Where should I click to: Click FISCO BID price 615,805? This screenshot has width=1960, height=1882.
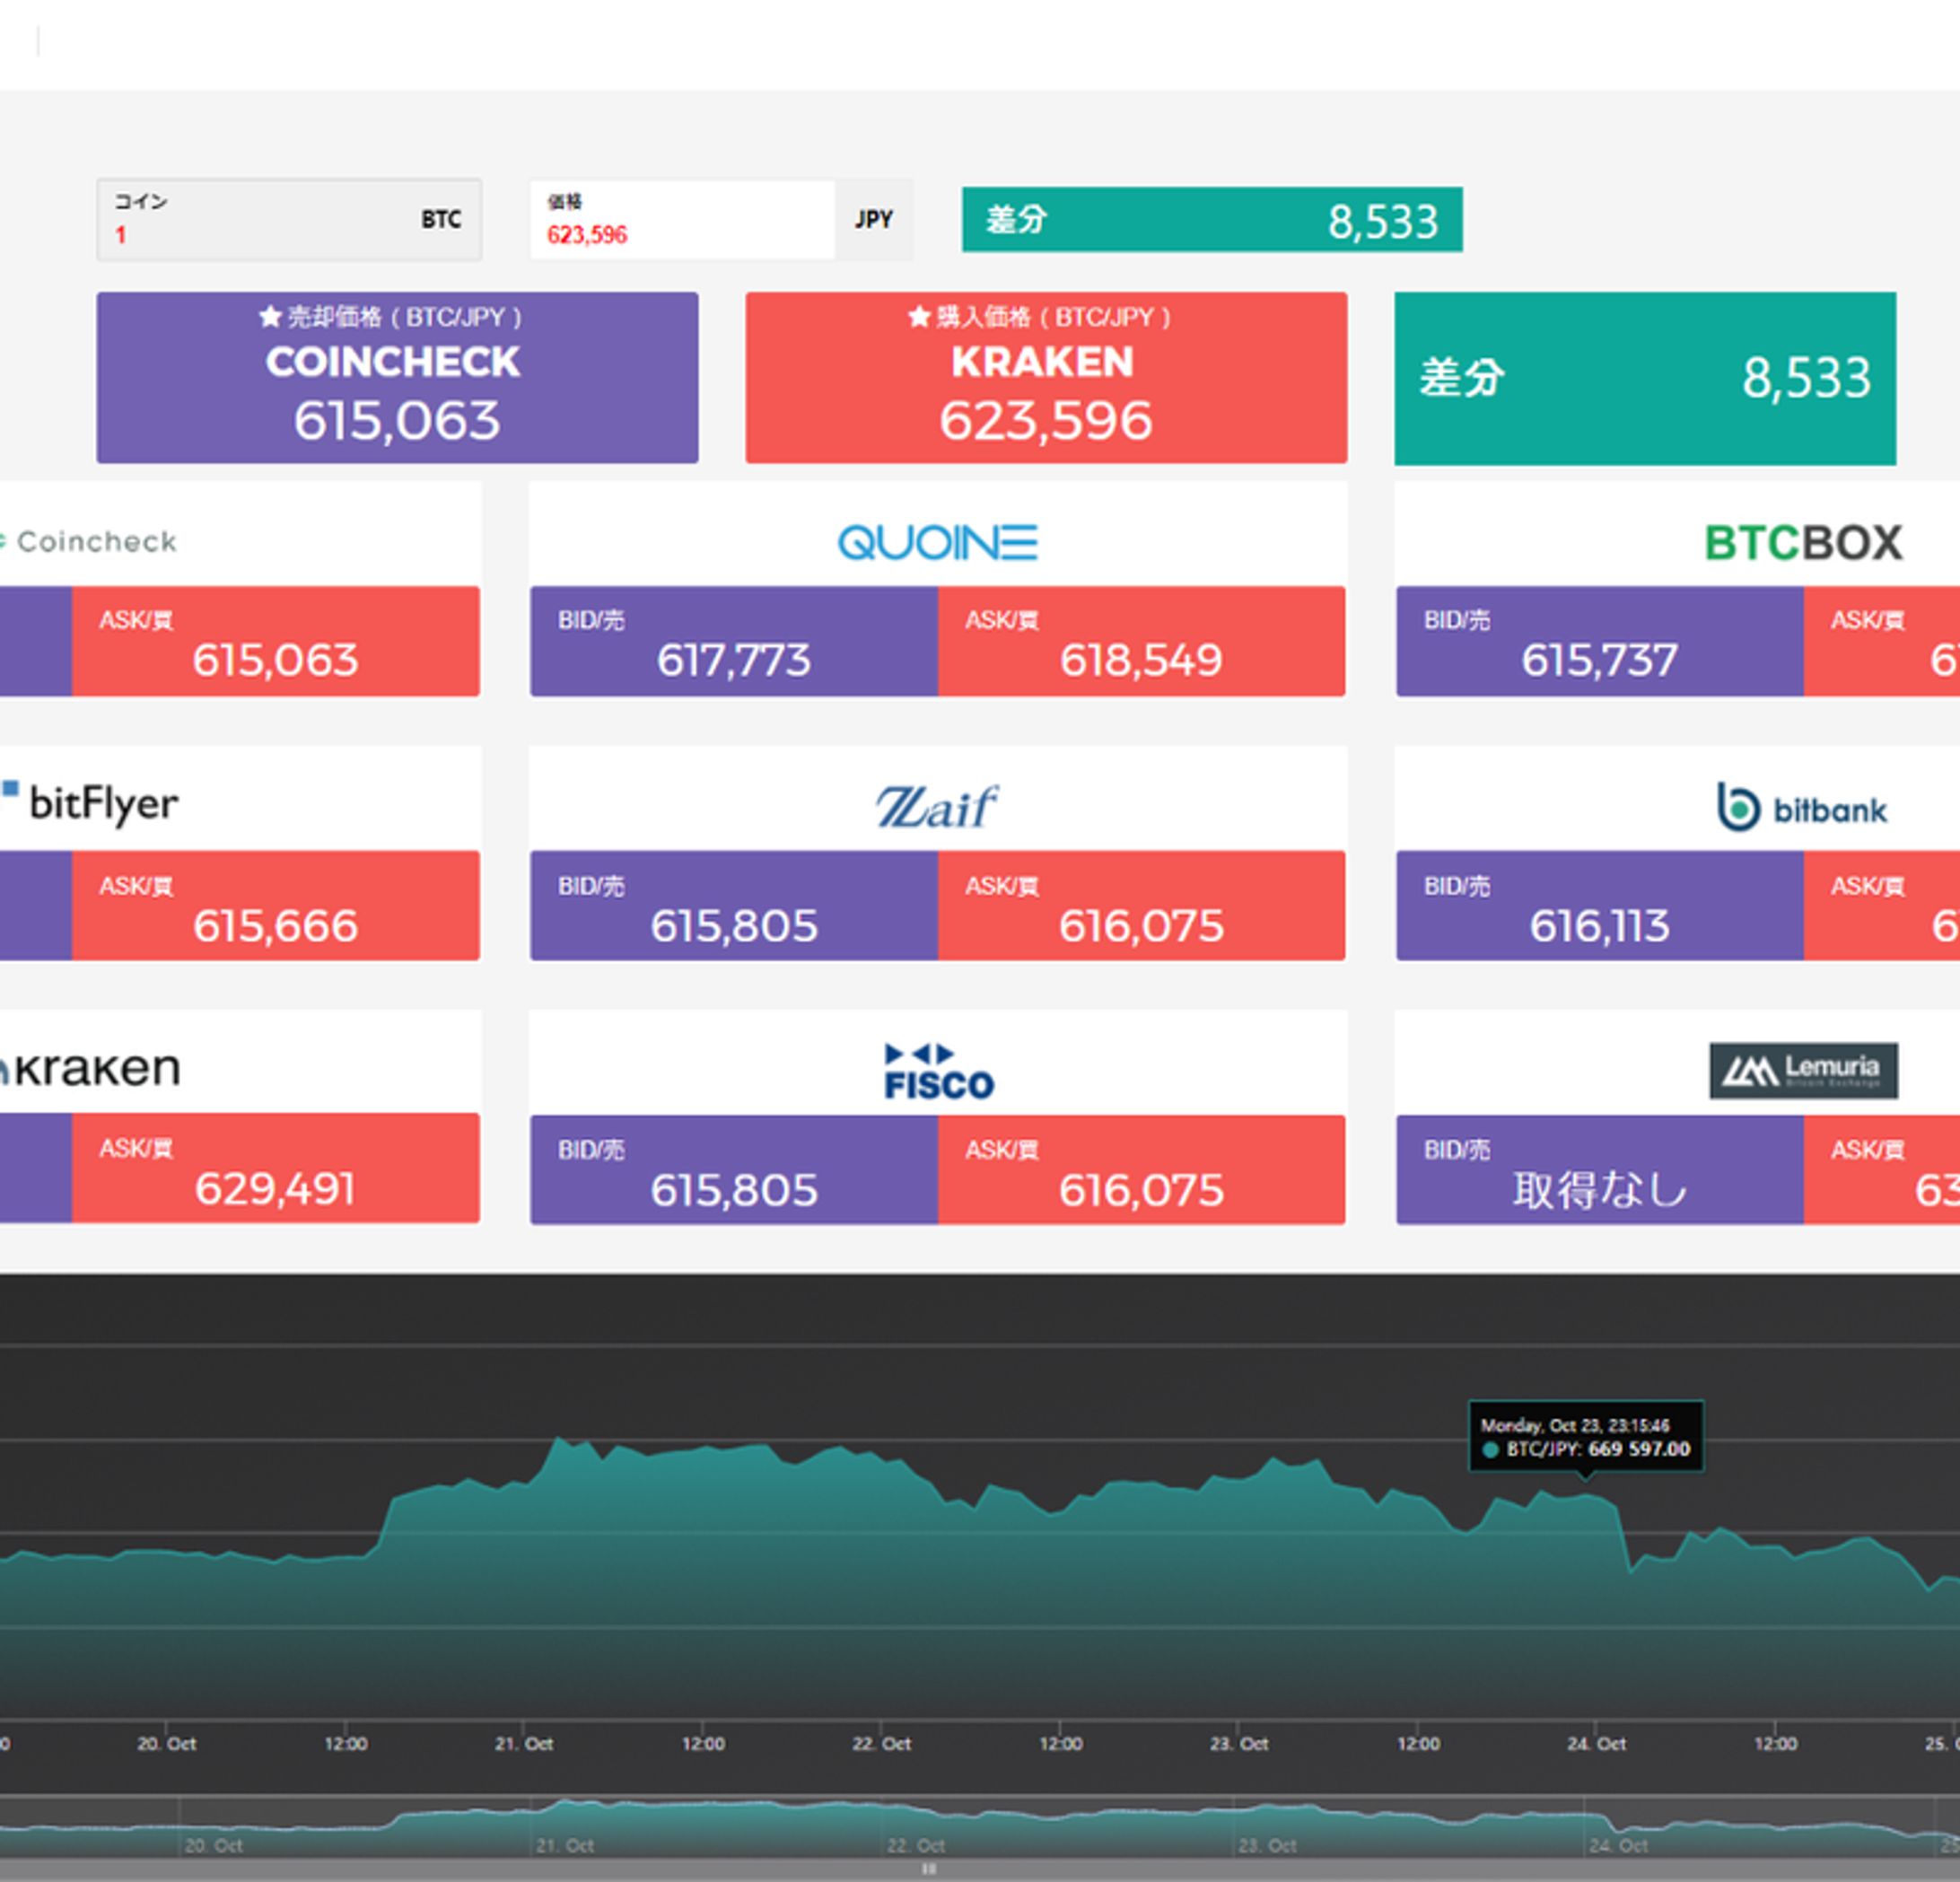734,1170
